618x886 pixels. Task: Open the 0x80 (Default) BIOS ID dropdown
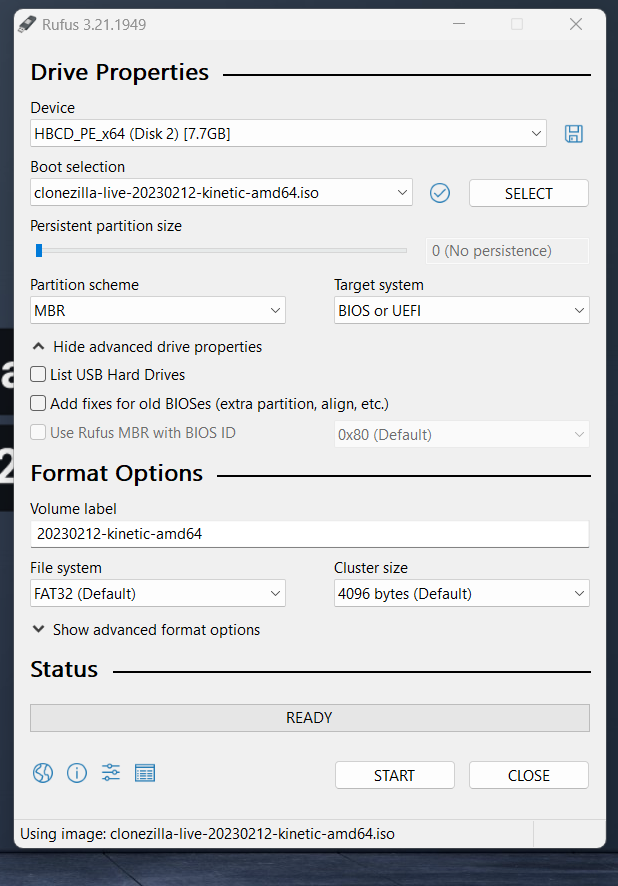click(462, 435)
